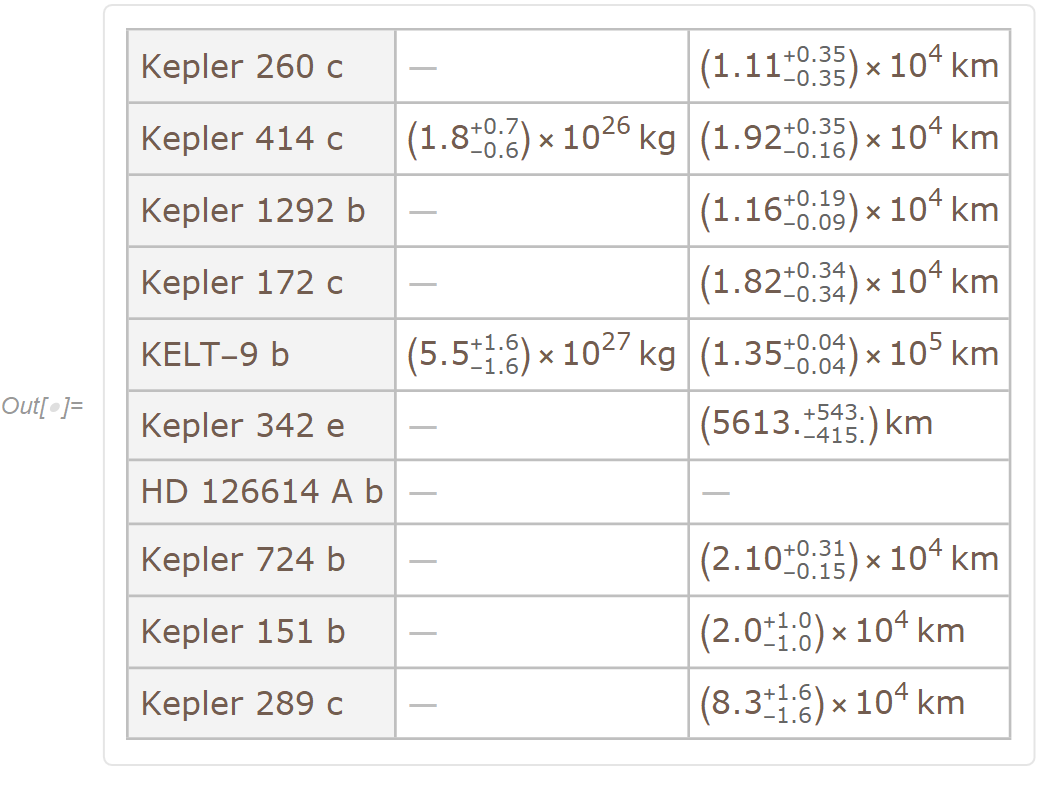The height and width of the screenshot is (811, 1038).
Task: Click the Kepler 342 e planet name
Action: point(243,426)
